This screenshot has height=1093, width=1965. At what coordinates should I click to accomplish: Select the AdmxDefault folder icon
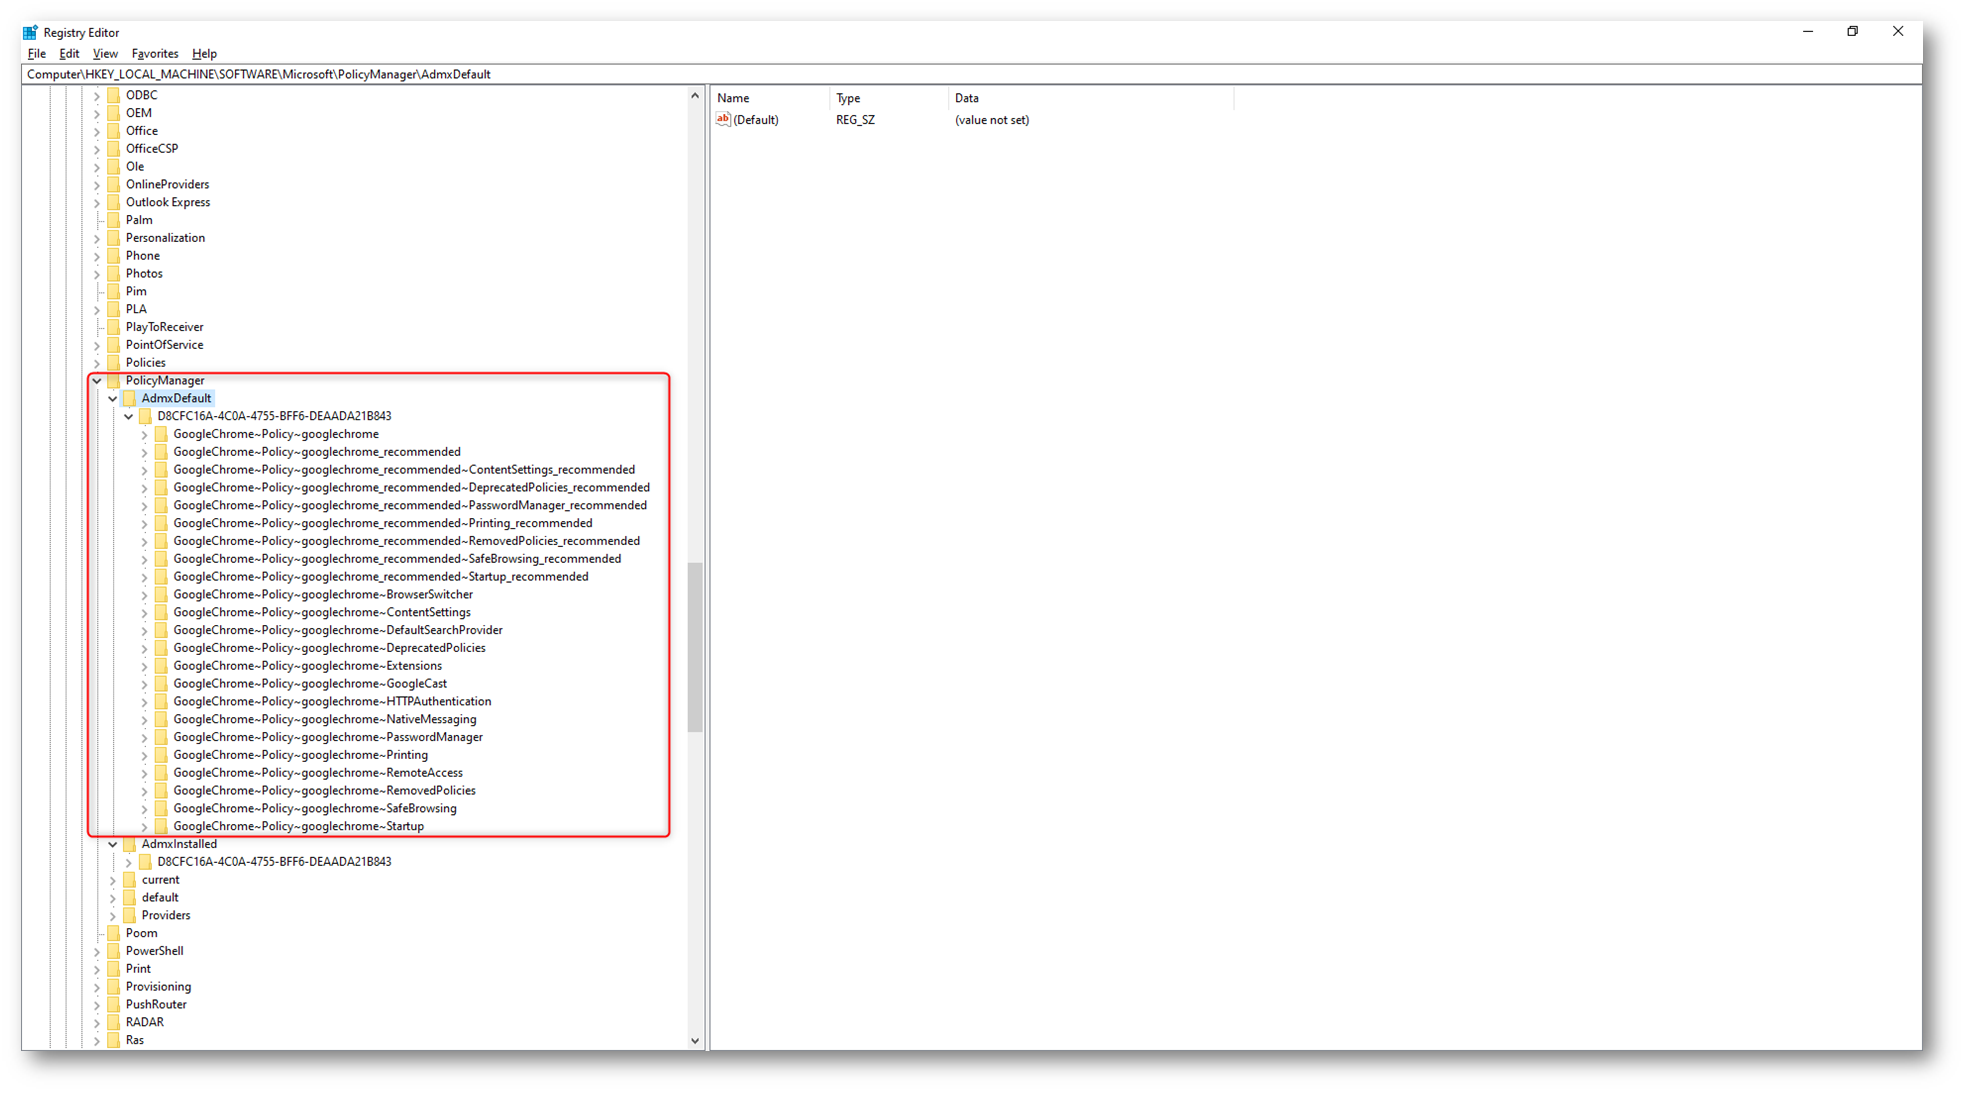[x=130, y=398]
